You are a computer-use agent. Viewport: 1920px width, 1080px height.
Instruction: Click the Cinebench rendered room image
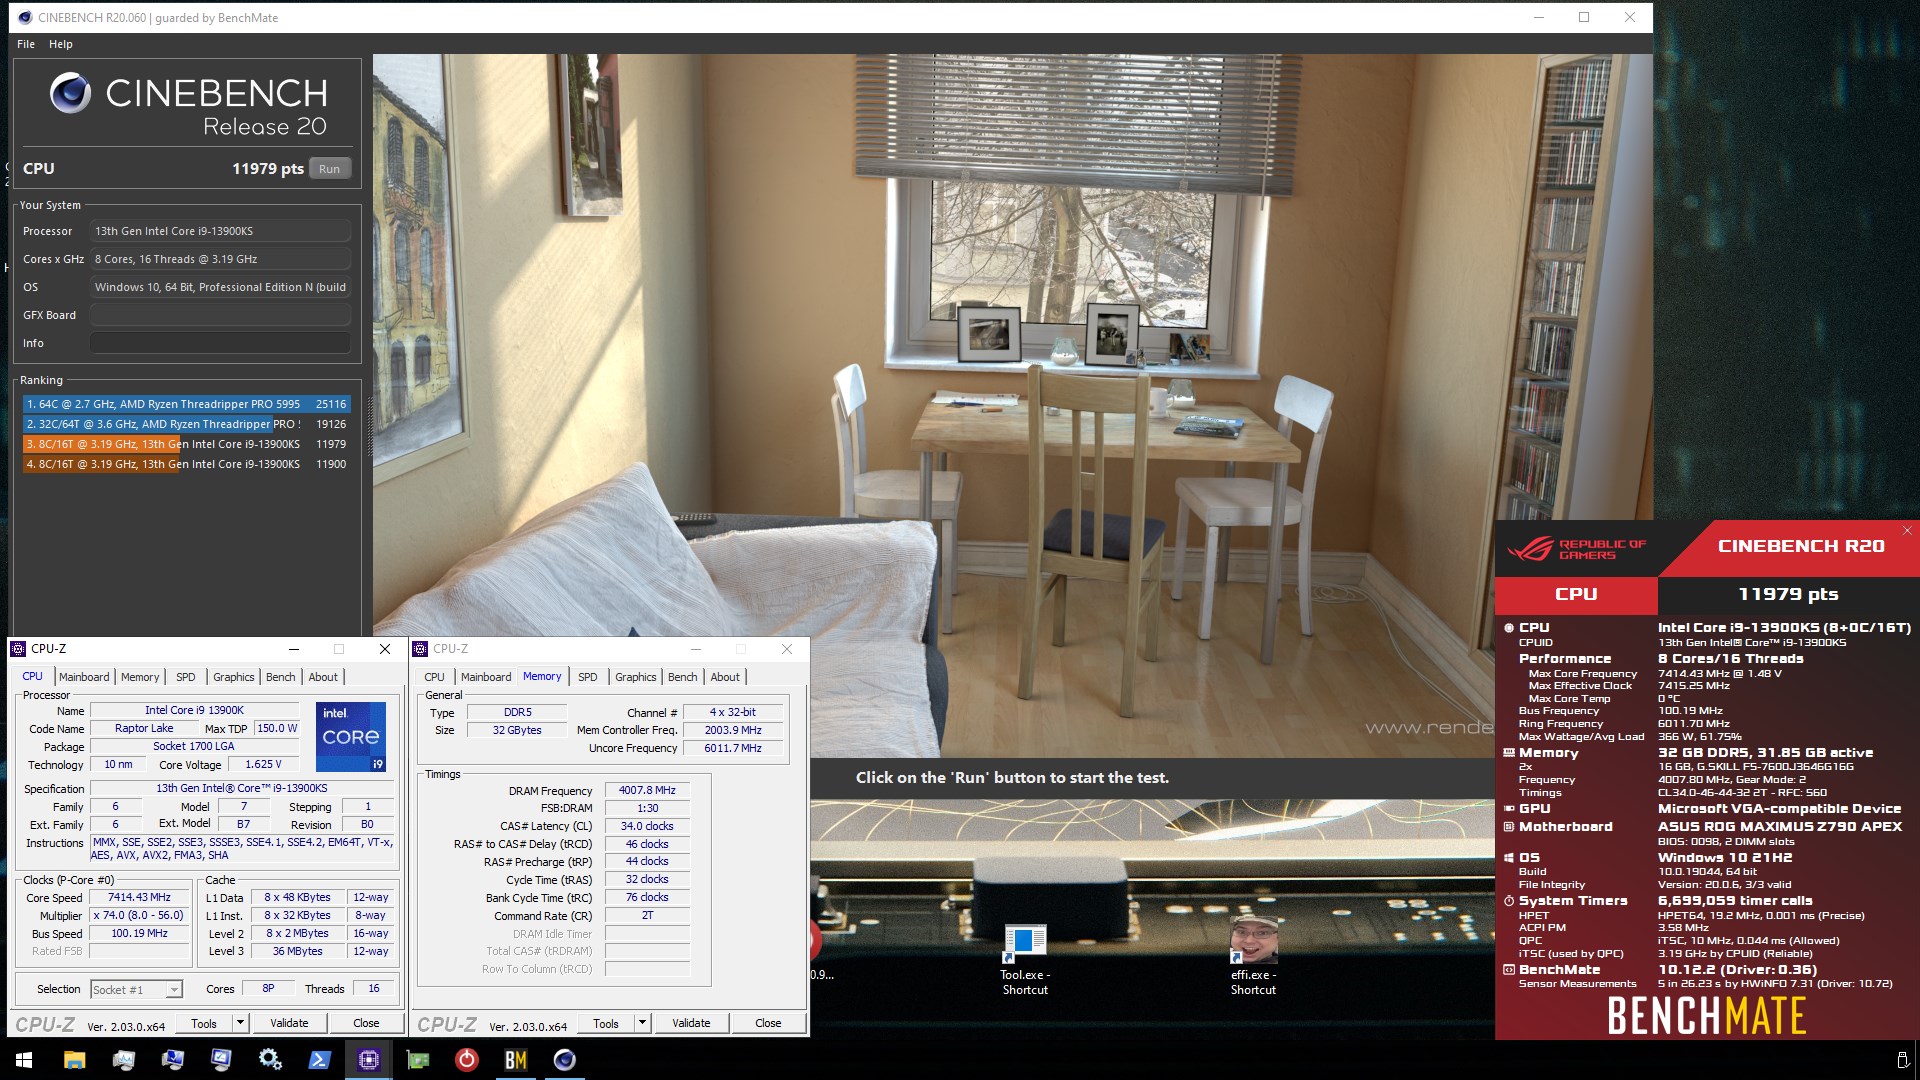point(1012,405)
